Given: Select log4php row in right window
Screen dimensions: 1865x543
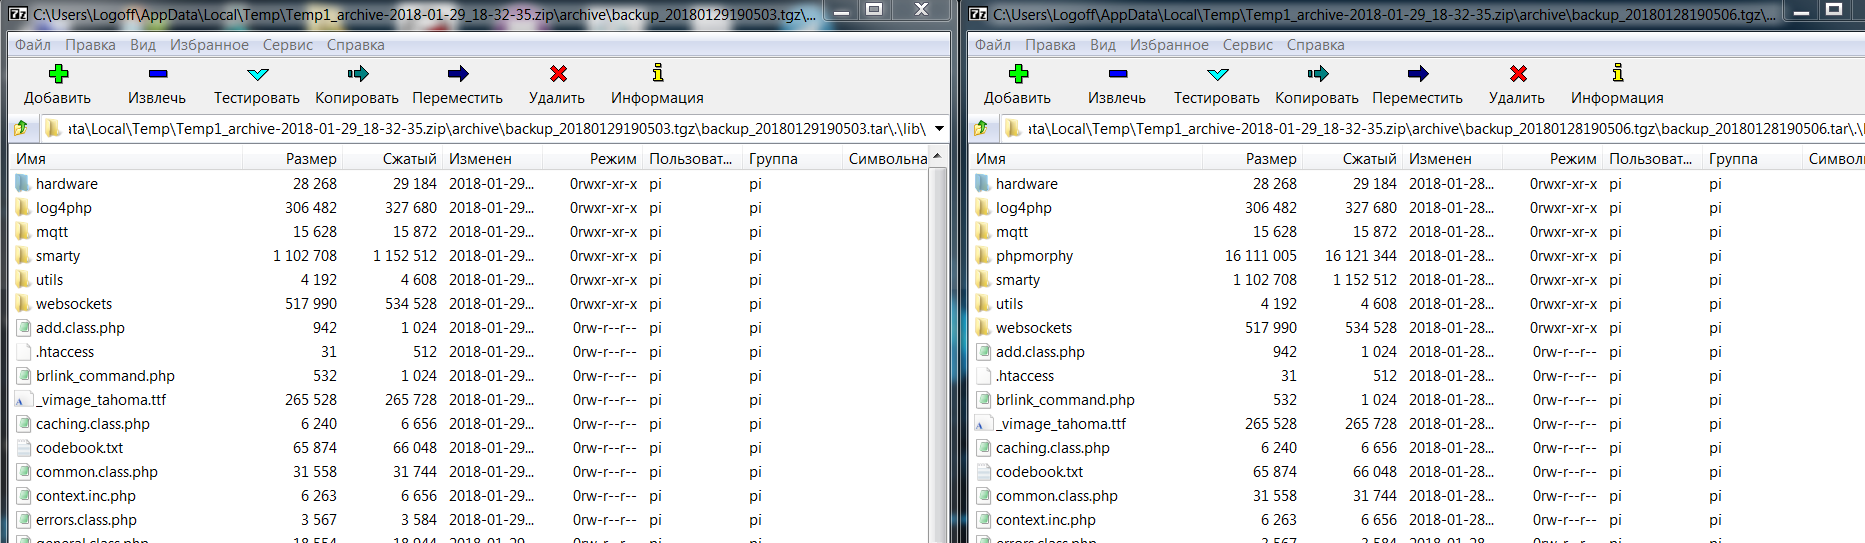Looking at the screenshot, I should (1417, 207).
